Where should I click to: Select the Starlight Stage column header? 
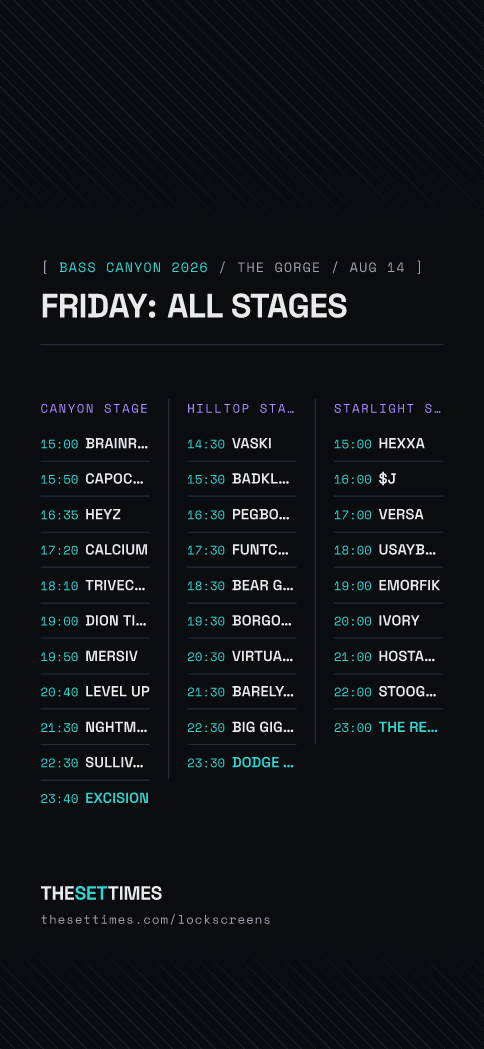coord(388,408)
